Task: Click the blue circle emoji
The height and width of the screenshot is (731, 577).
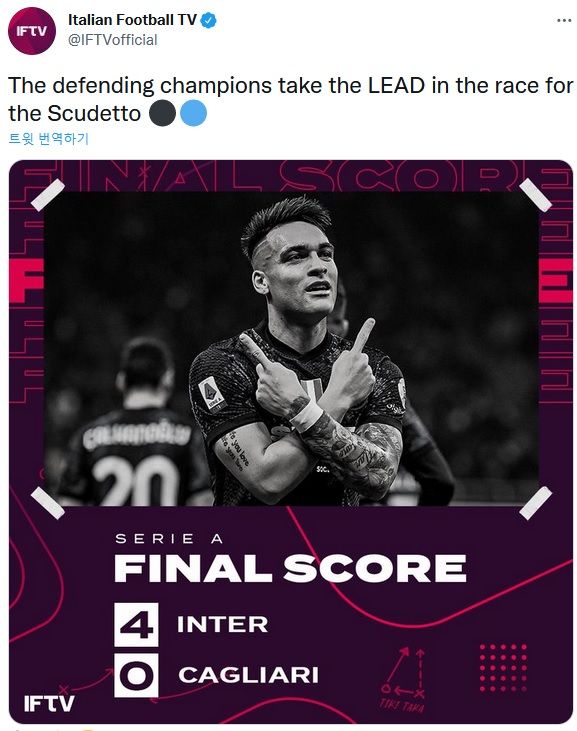Action: (193, 113)
